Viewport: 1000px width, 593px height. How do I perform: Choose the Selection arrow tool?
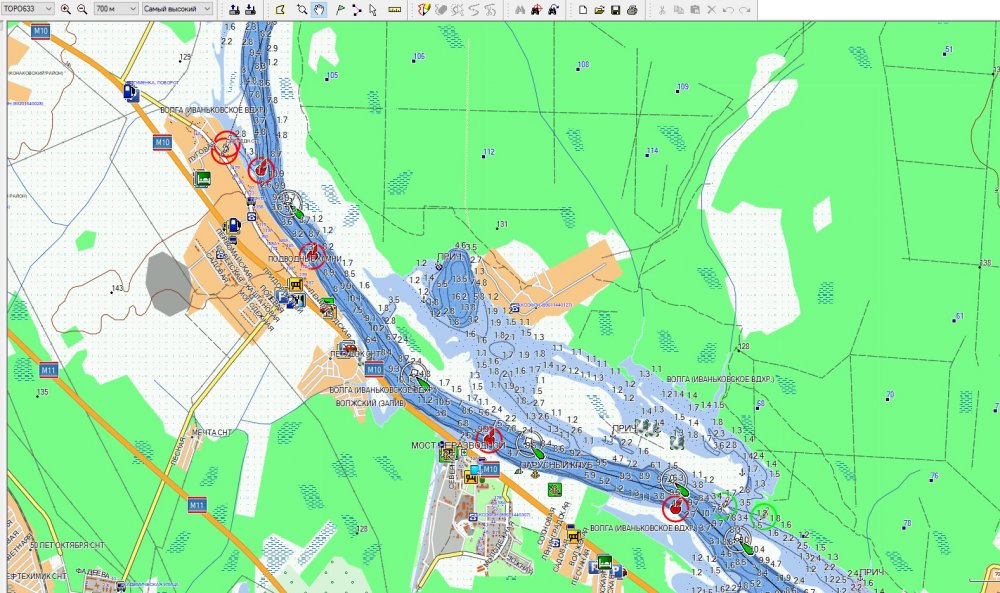pos(372,9)
